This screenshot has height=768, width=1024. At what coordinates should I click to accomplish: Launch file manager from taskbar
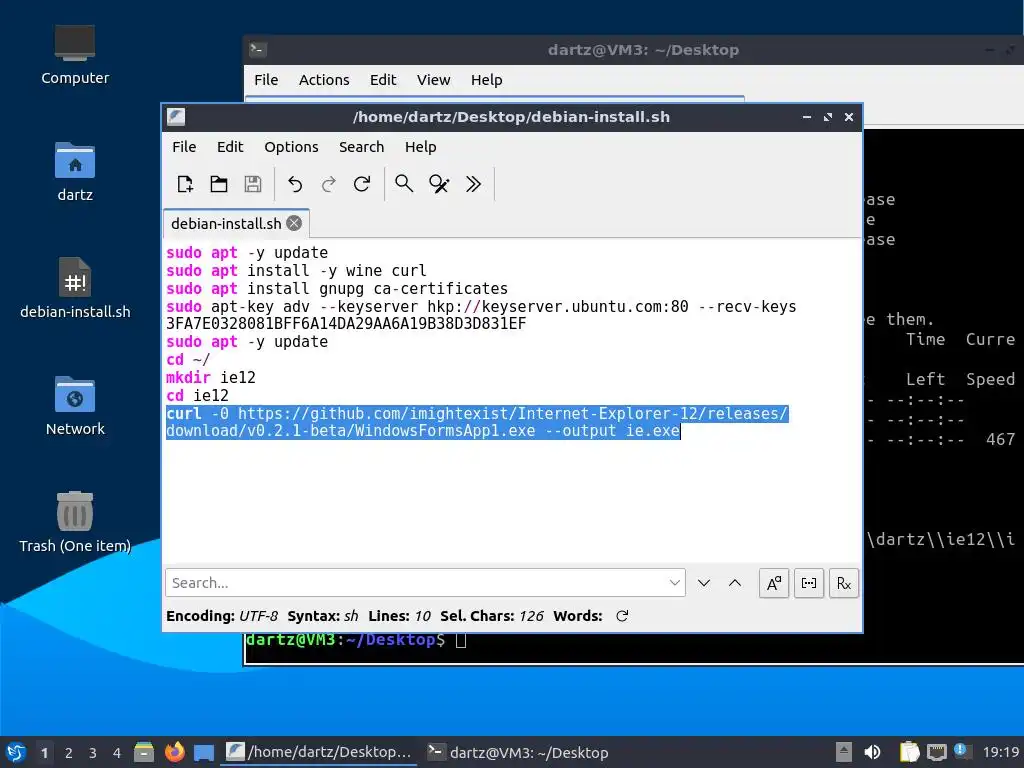click(x=144, y=752)
